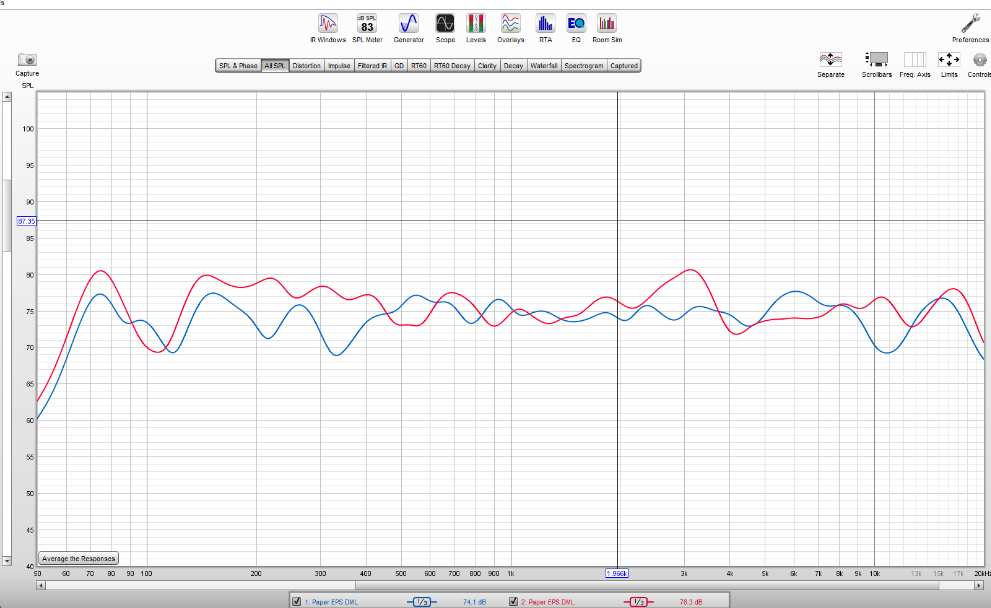Switch to Clarity tab
991x608 pixels.
tap(487, 66)
